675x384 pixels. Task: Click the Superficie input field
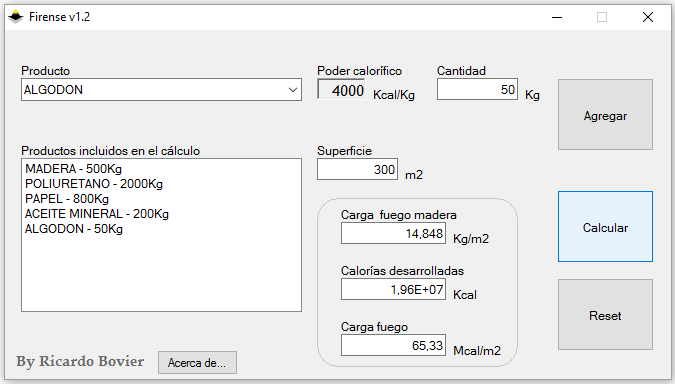click(357, 169)
